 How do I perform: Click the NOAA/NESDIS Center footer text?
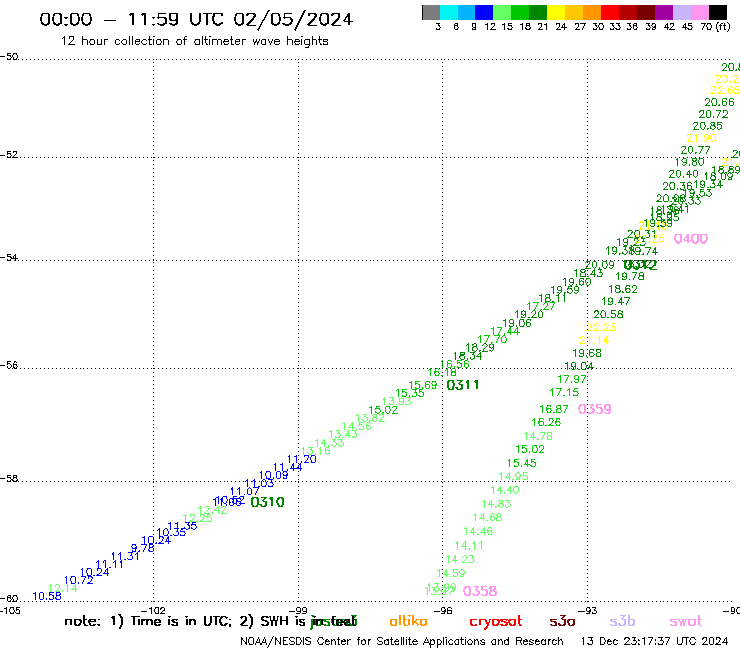click(402, 642)
